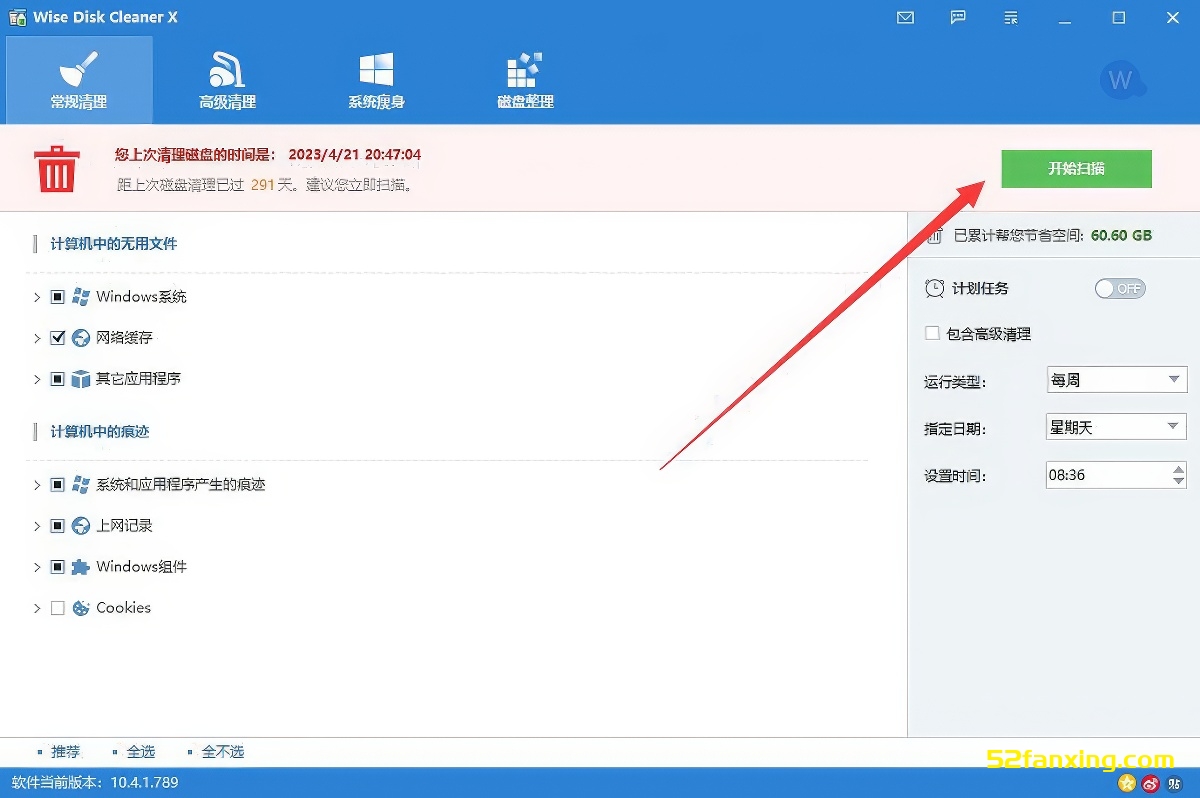Click the yellow star icon in status bar
The width and height of the screenshot is (1200, 798).
tap(1127, 783)
